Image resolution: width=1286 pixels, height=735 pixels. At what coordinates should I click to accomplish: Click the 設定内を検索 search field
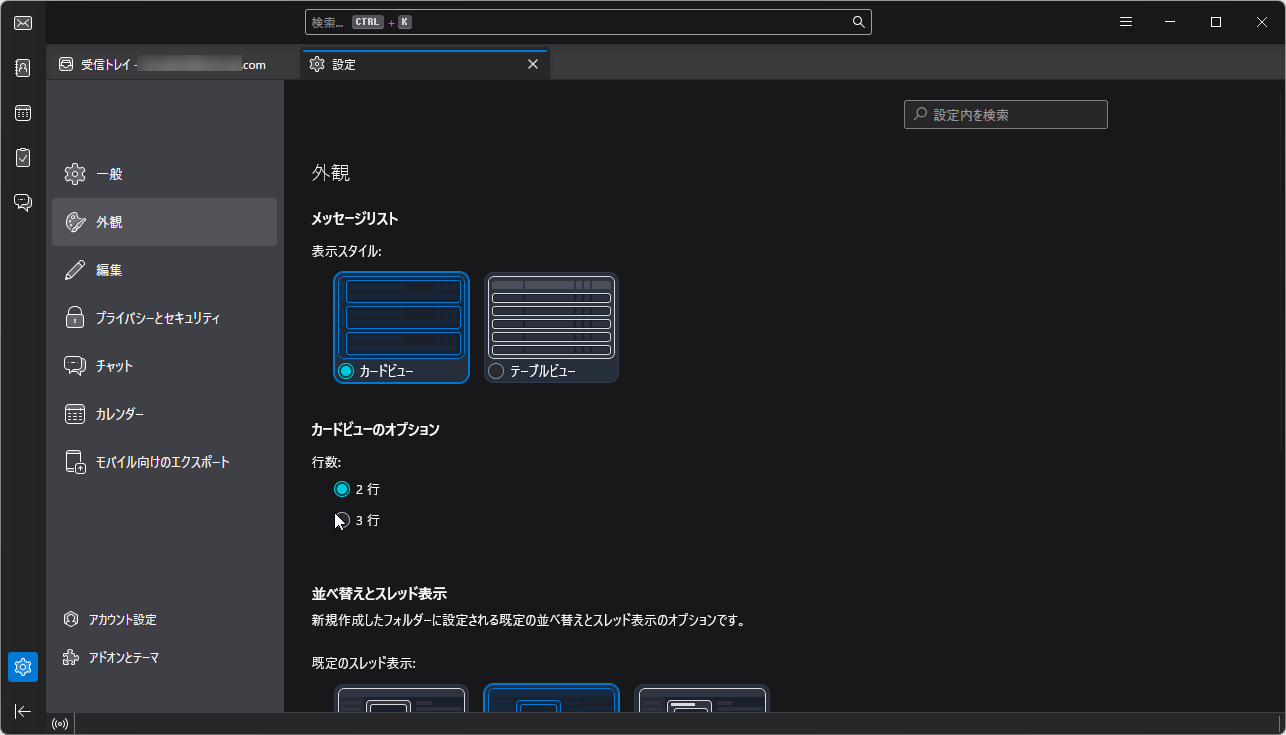1005,114
